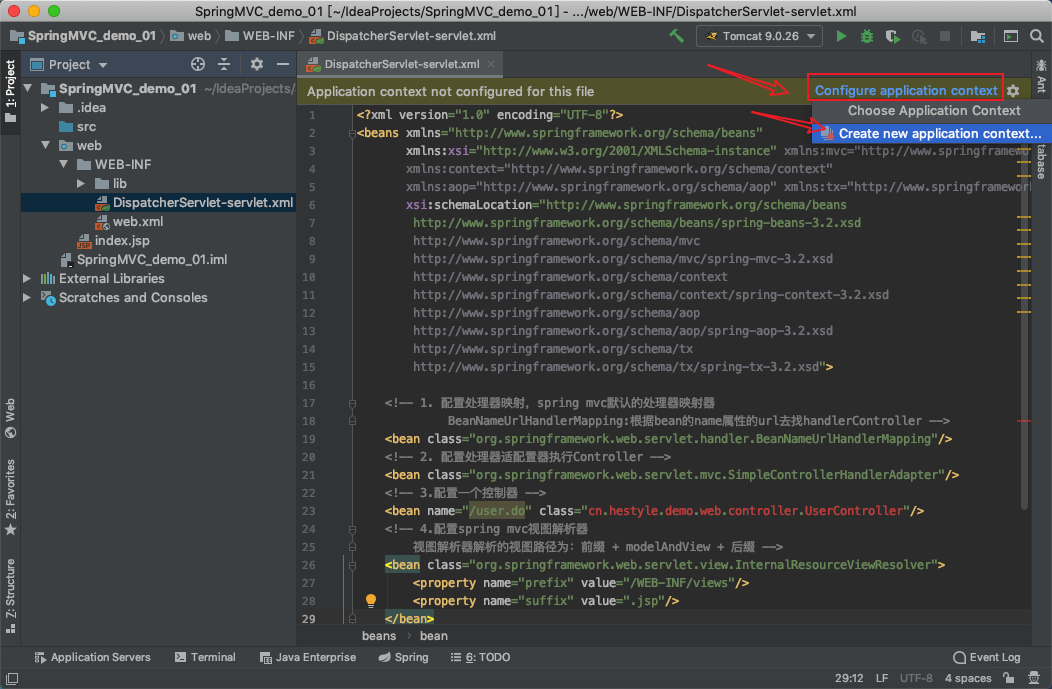Collapse the WEB-INF folder

click(x=64, y=164)
